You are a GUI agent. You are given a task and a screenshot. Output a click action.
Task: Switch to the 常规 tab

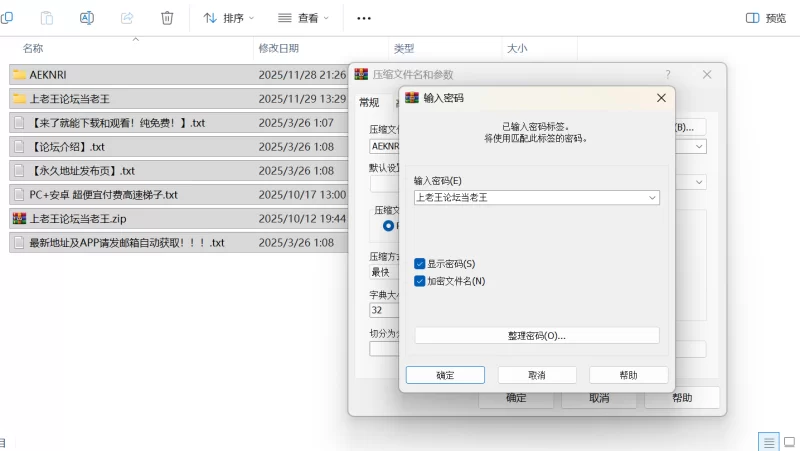tap(369, 102)
